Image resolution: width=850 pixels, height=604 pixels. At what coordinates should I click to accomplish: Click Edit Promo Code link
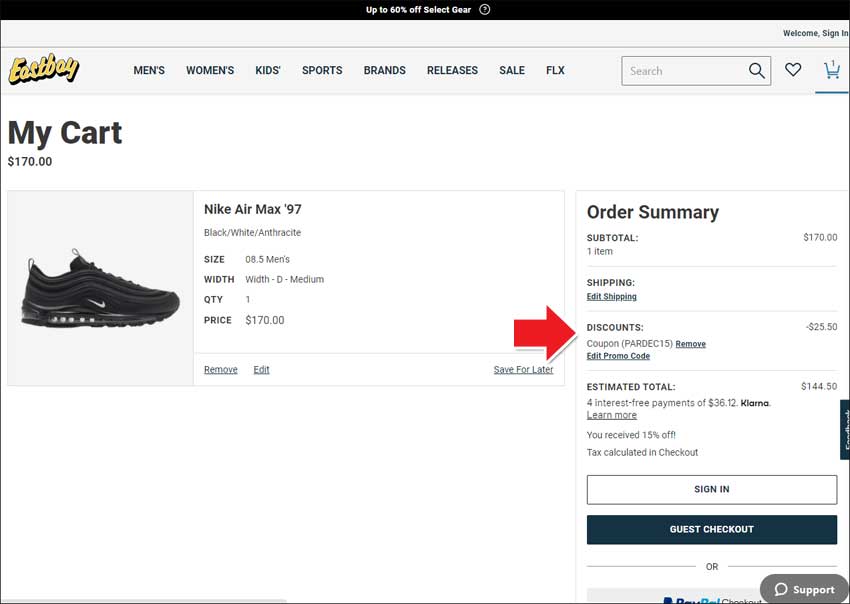click(618, 356)
